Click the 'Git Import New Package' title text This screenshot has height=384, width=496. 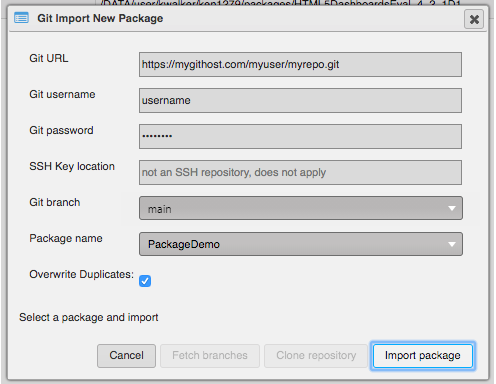pyautogui.click(x=100, y=18)
